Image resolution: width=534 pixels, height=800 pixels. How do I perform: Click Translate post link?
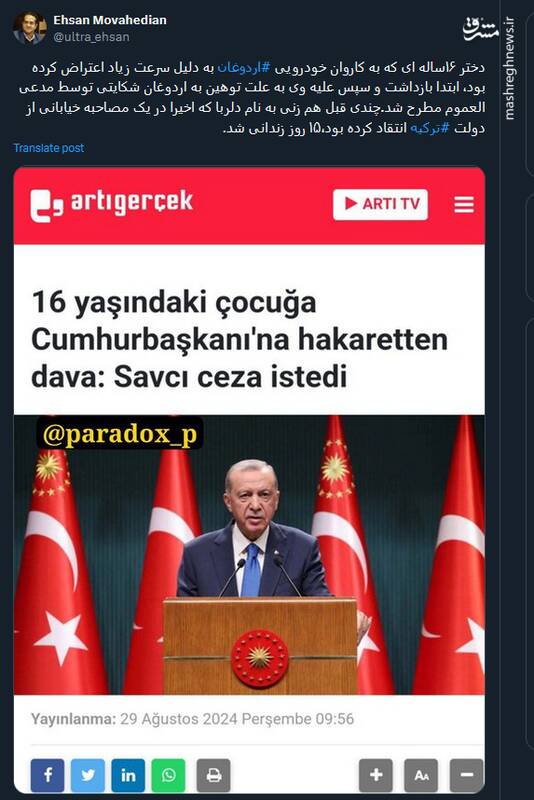pos(48,148)
